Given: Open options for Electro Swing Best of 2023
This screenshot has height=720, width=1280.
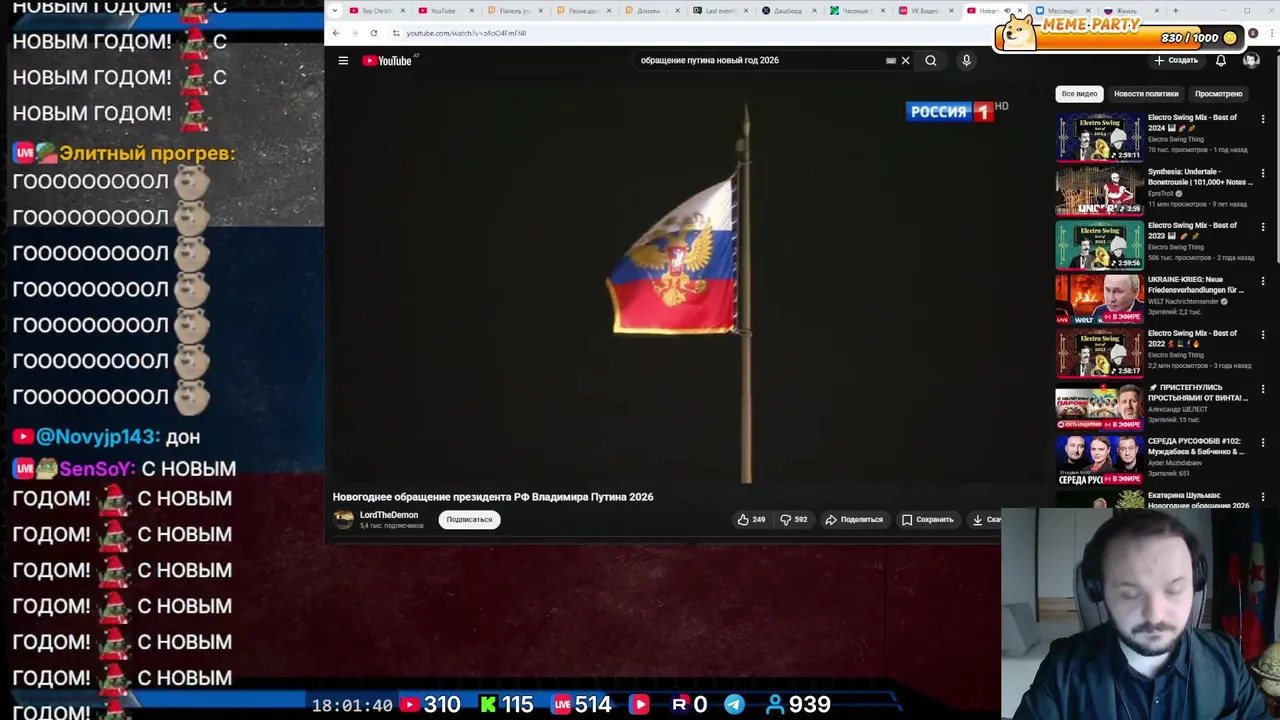Looking at the screenshot, I should [x=1263, y=227].
